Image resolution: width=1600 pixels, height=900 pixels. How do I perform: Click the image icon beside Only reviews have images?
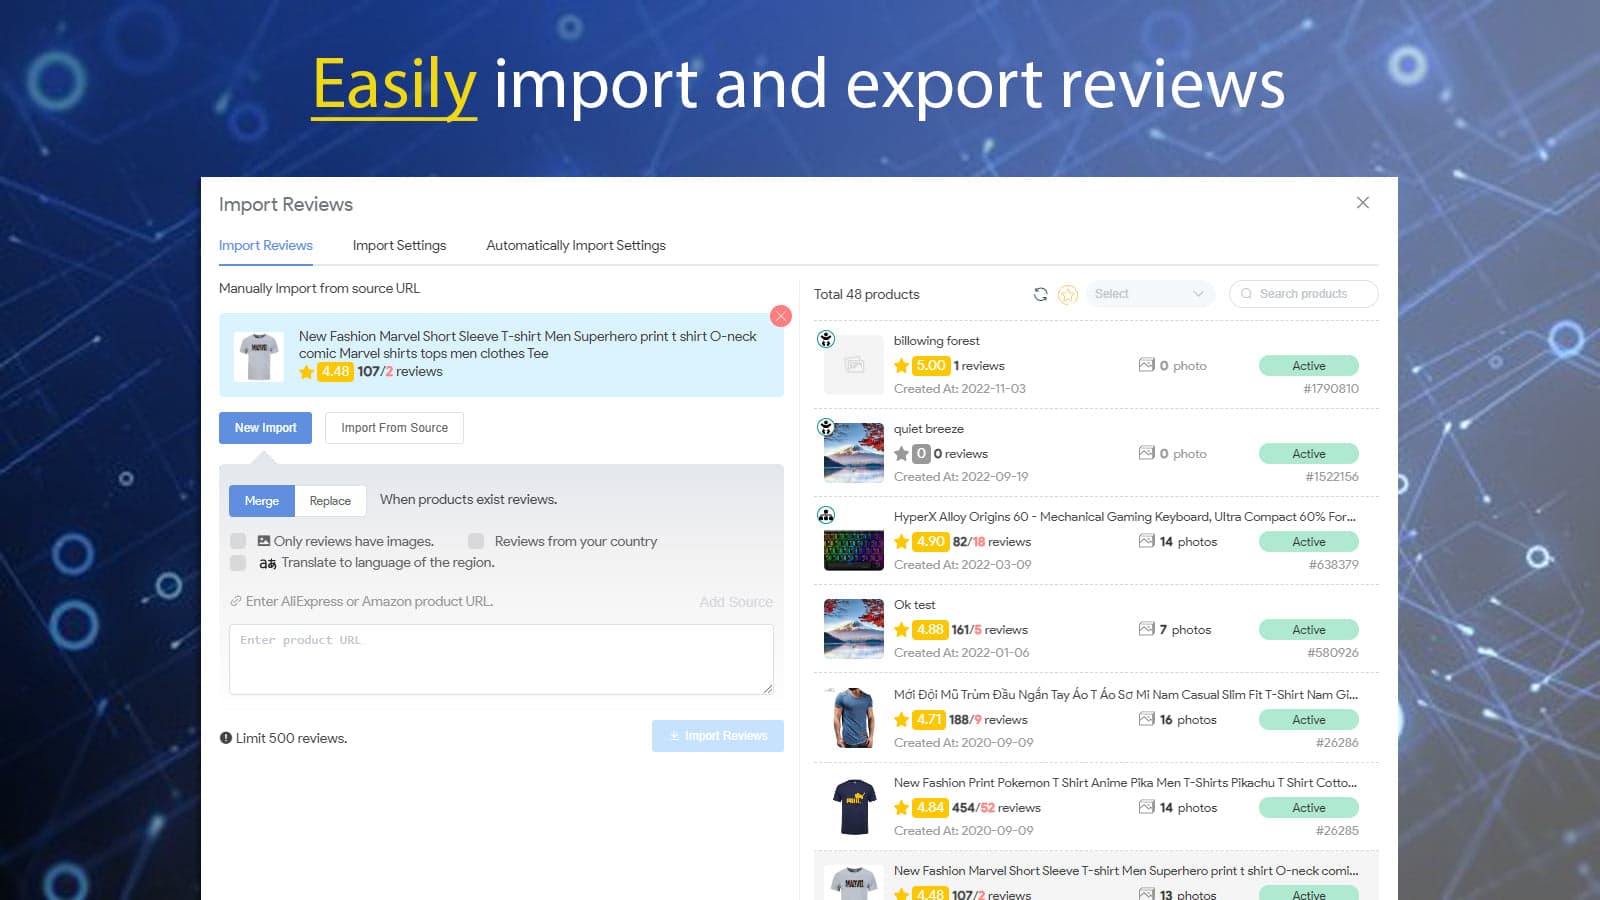pos(262,540)
